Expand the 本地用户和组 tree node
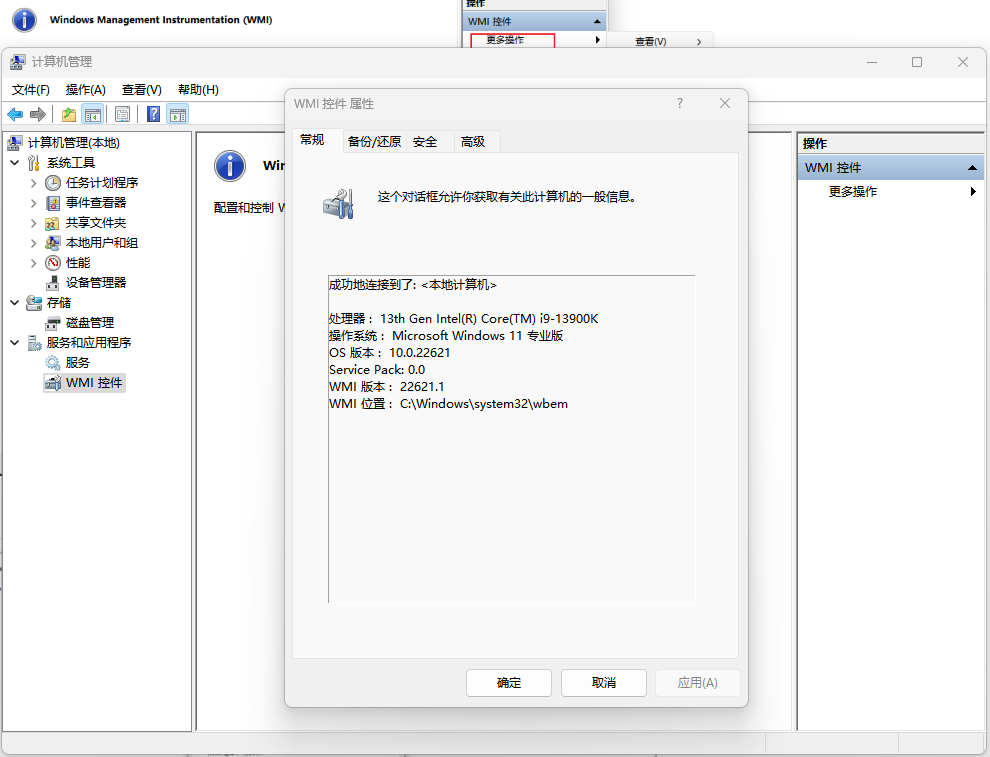This screenshot has height=757, width=990. 33,243
